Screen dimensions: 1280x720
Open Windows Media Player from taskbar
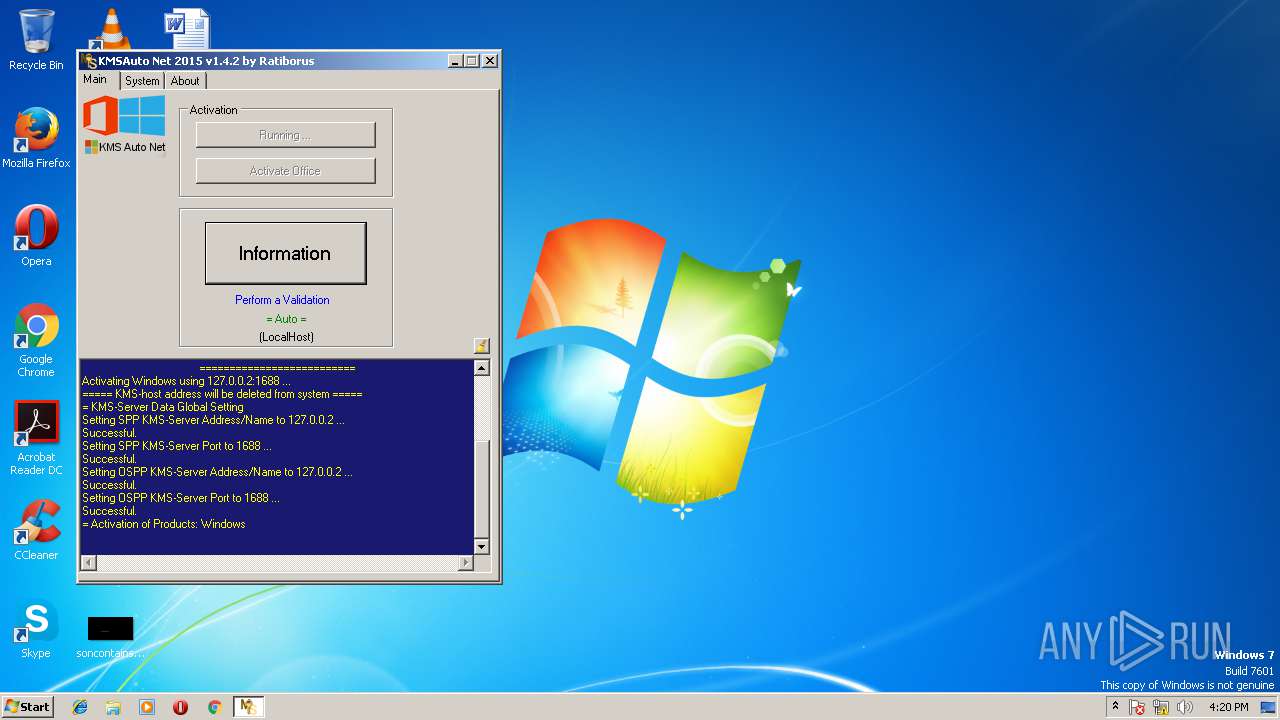[147, 707]
